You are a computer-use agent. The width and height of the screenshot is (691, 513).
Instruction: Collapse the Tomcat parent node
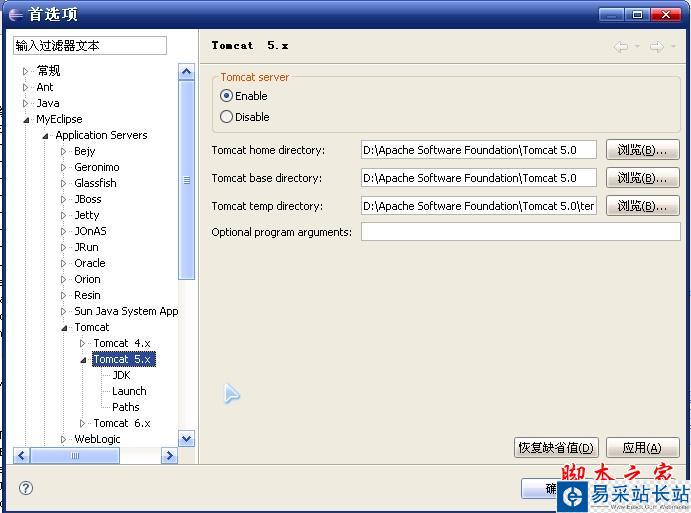[64, 328]
